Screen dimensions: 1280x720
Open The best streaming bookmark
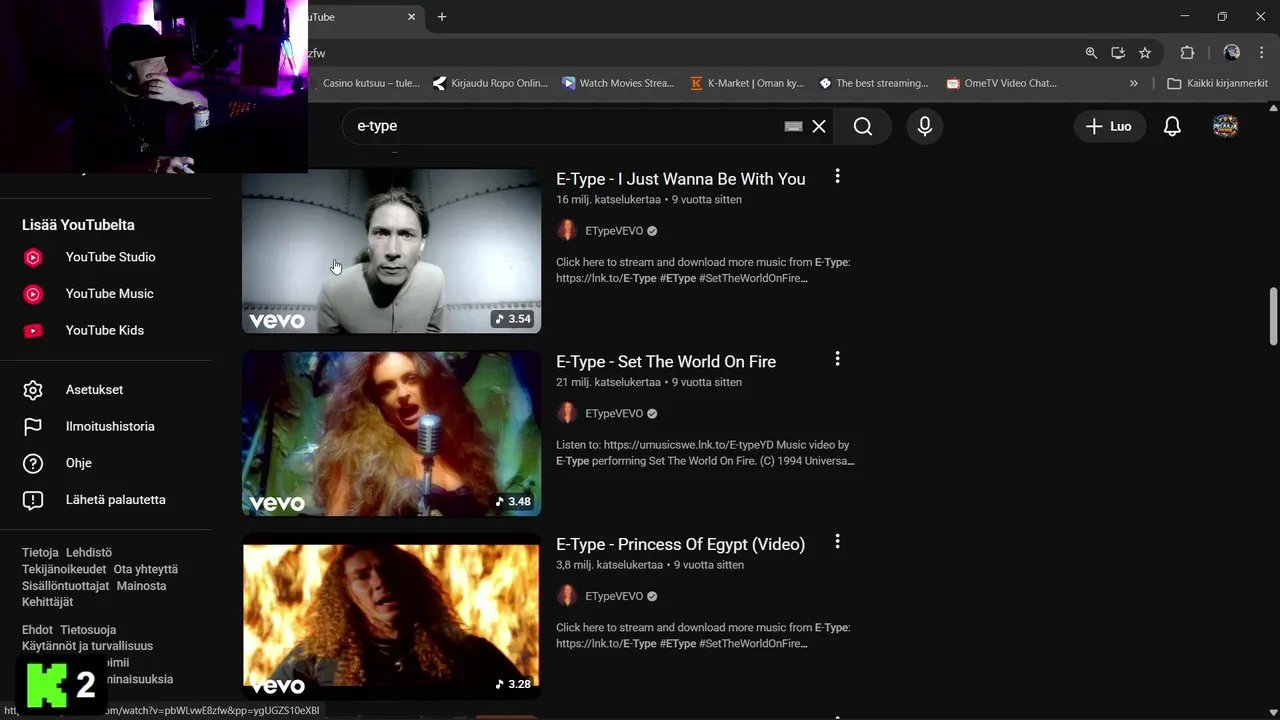pos(873,83)
